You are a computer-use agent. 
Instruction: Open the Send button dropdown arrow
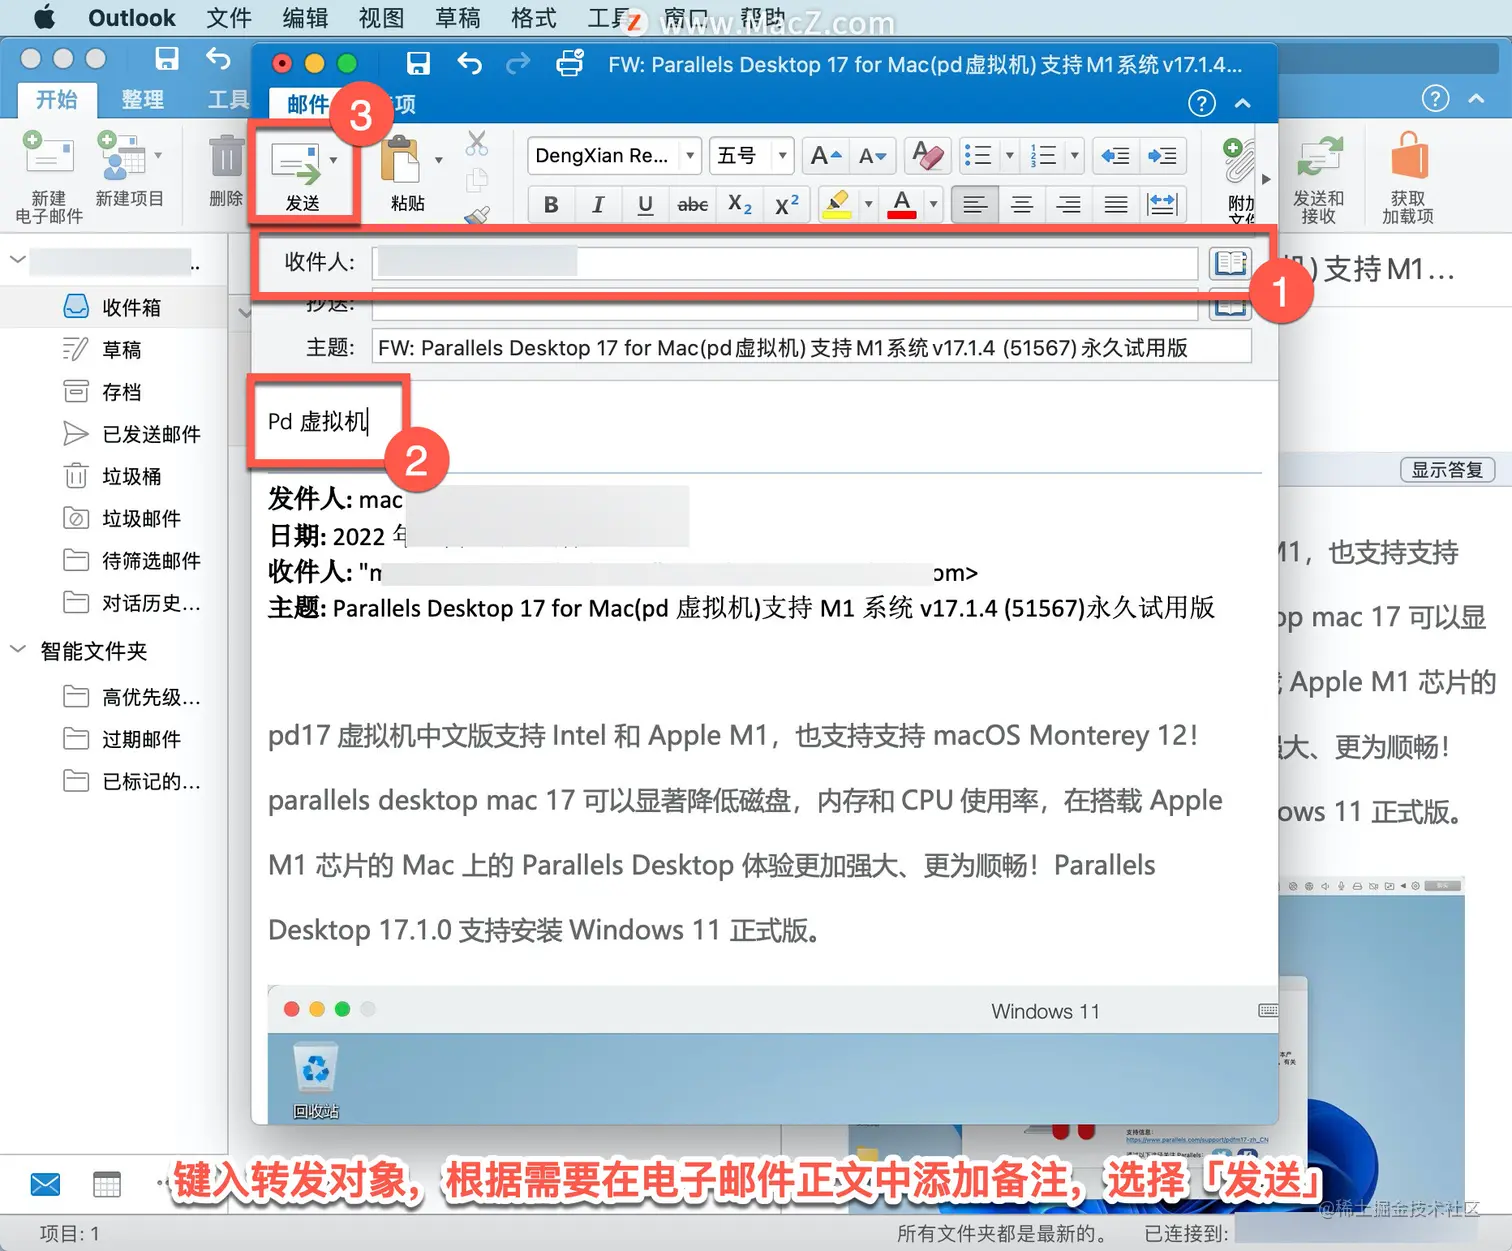(334, 160)
